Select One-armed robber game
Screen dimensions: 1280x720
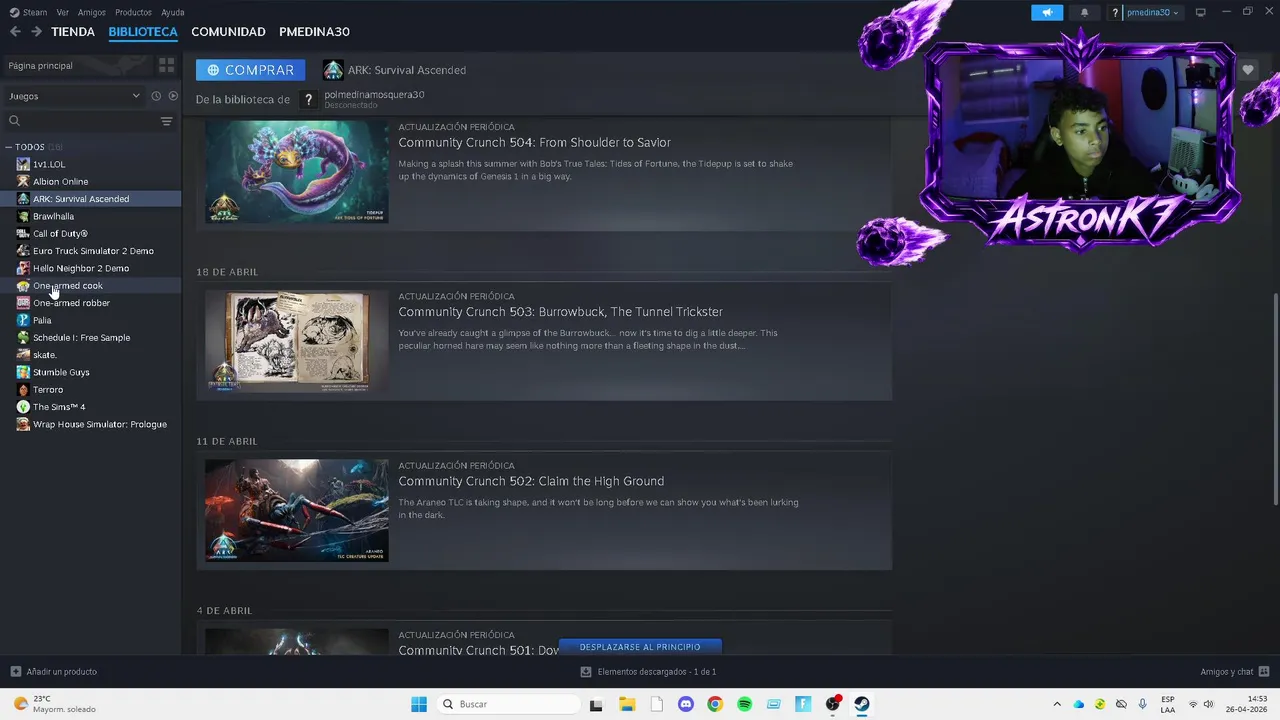(x=71, y=303)
